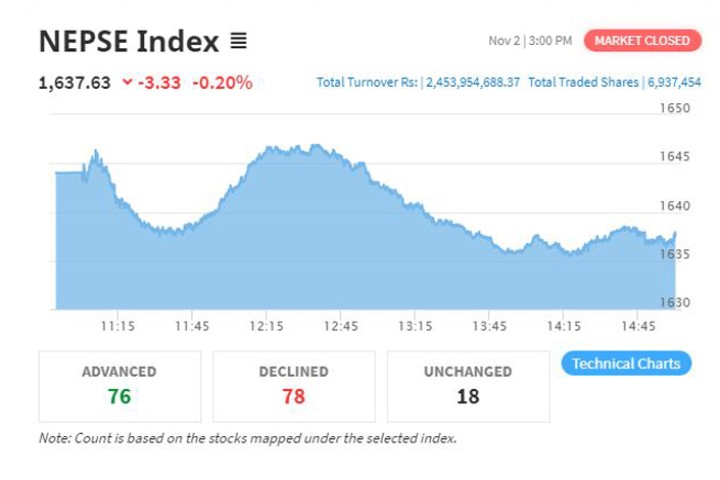Click the 1650 price axis label
Viewport: 720px width, 480px height.
pos(677,107)
